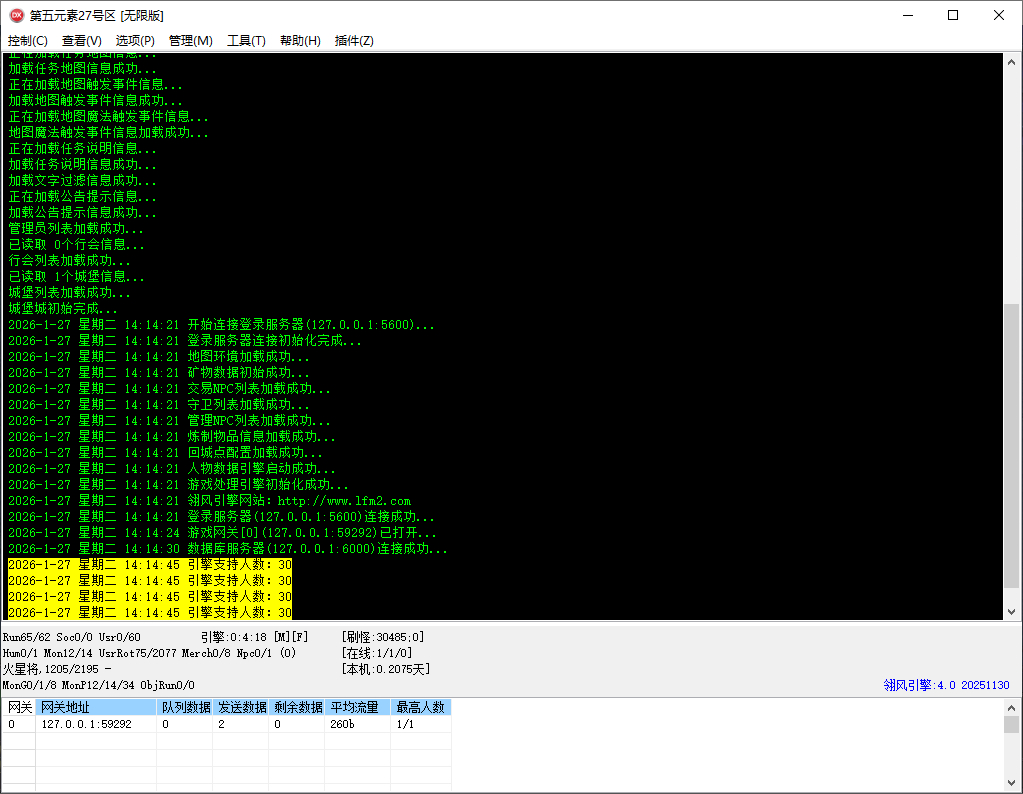The height and width of the screenshot is (794, 1023).
Task: Click the log scrollbar down arrow
Action: (x=1011, y=611)
